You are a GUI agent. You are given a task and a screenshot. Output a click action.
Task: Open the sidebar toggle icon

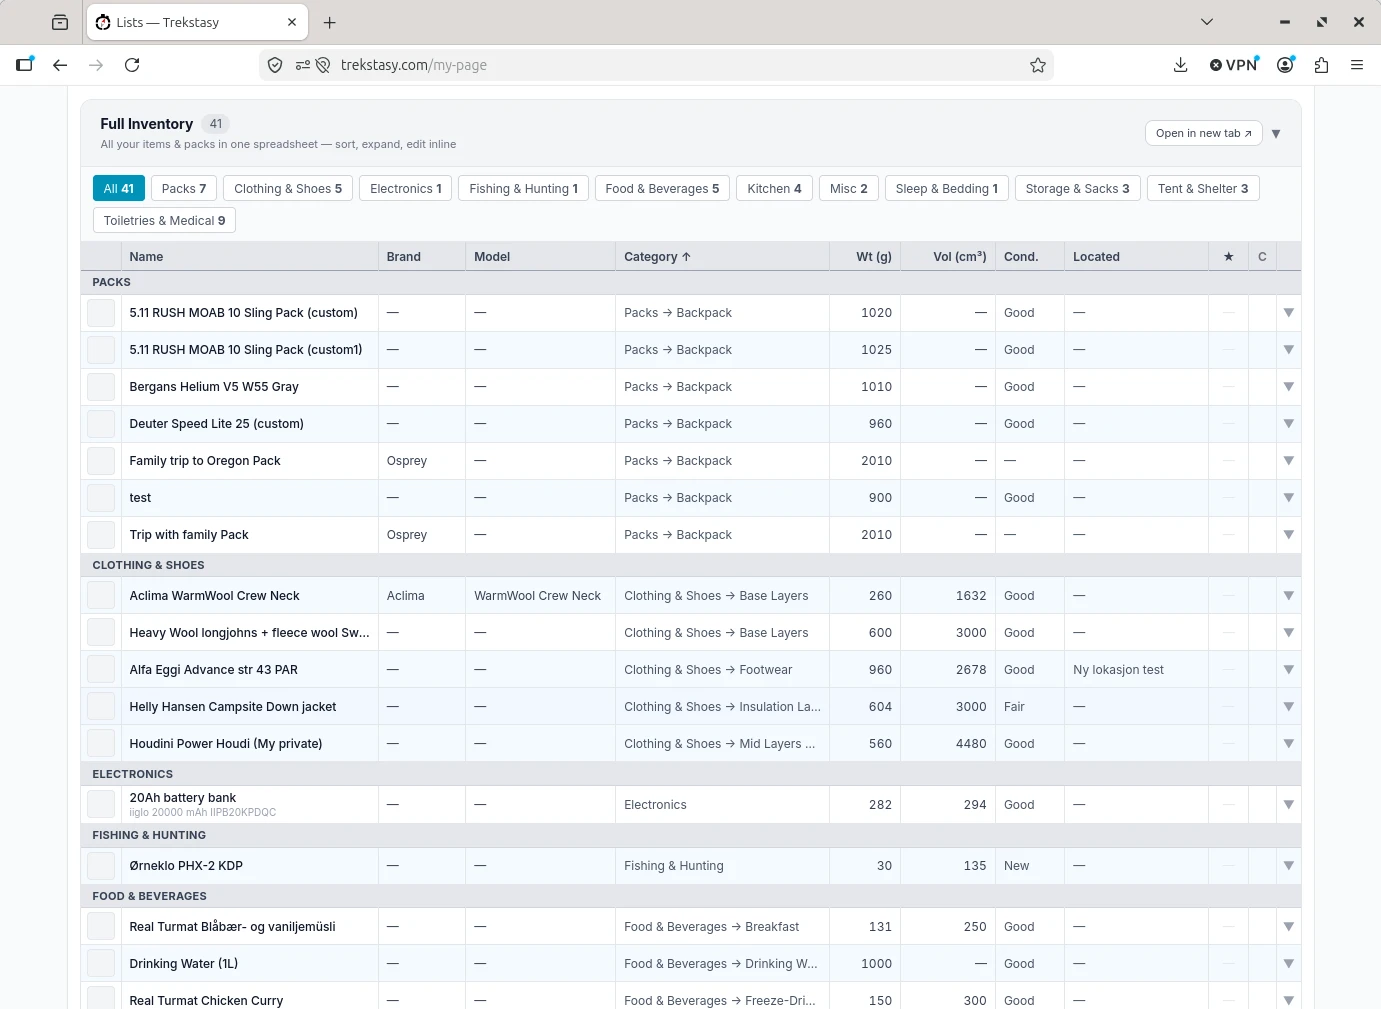tap(25, 65)
